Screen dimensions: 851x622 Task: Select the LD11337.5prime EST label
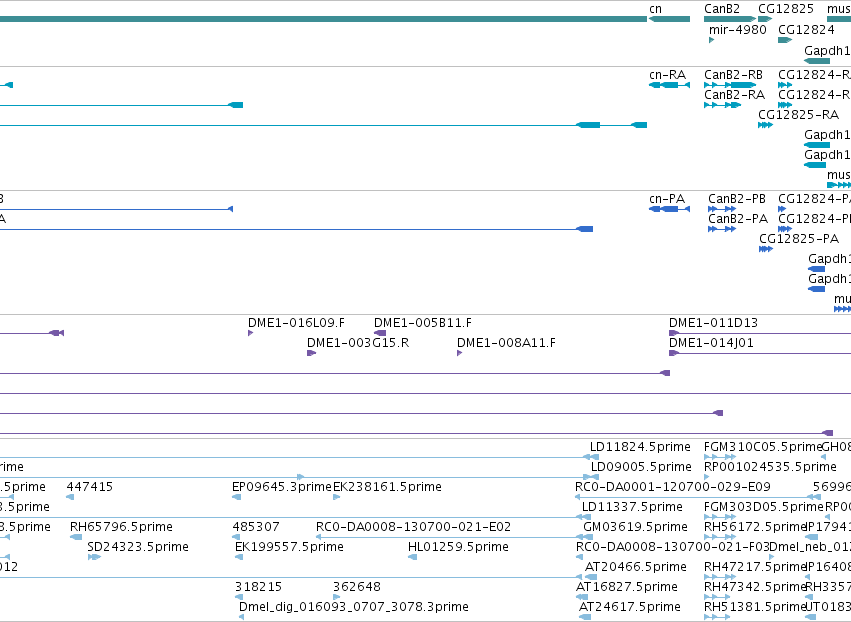(x=632, y=507)
